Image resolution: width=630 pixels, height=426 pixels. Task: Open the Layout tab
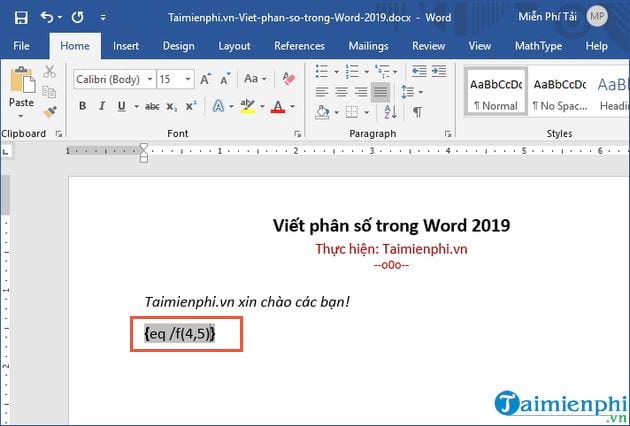click(x=234, y=46)
